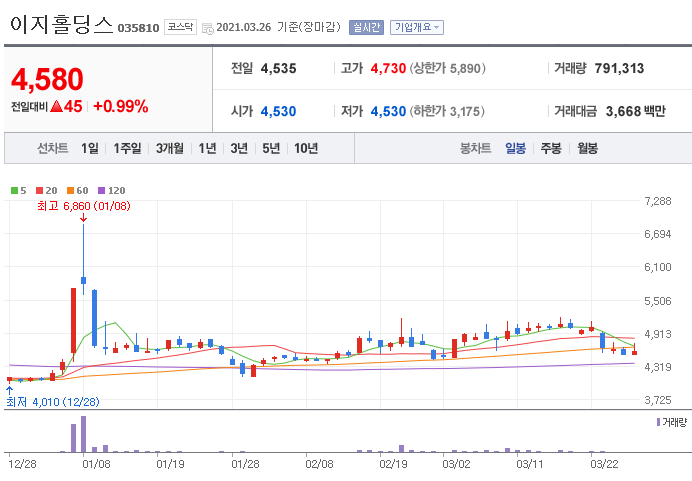Click the 4,913 price axis label
Viewport: 692px width, 481px height.
pyautogui.click(x=658, y=334)
